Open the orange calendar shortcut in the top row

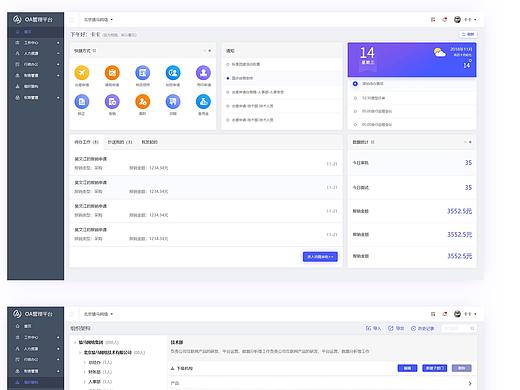tap(112, 73)
